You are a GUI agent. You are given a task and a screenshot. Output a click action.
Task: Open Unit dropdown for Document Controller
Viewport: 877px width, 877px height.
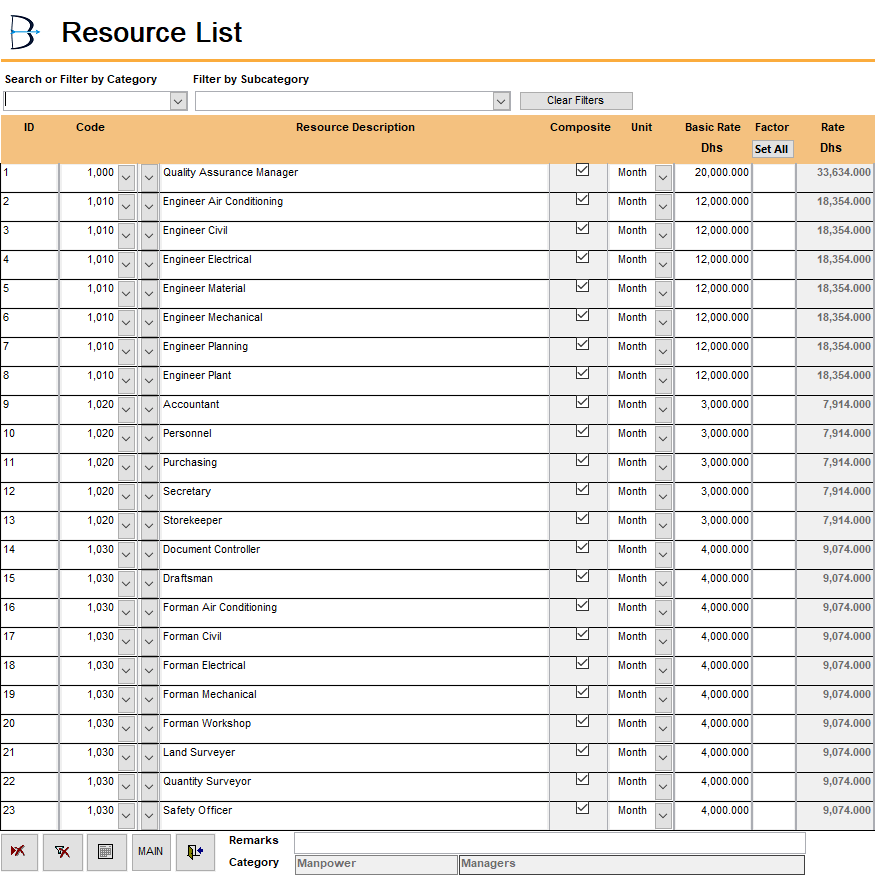click(x=663, y=555)
